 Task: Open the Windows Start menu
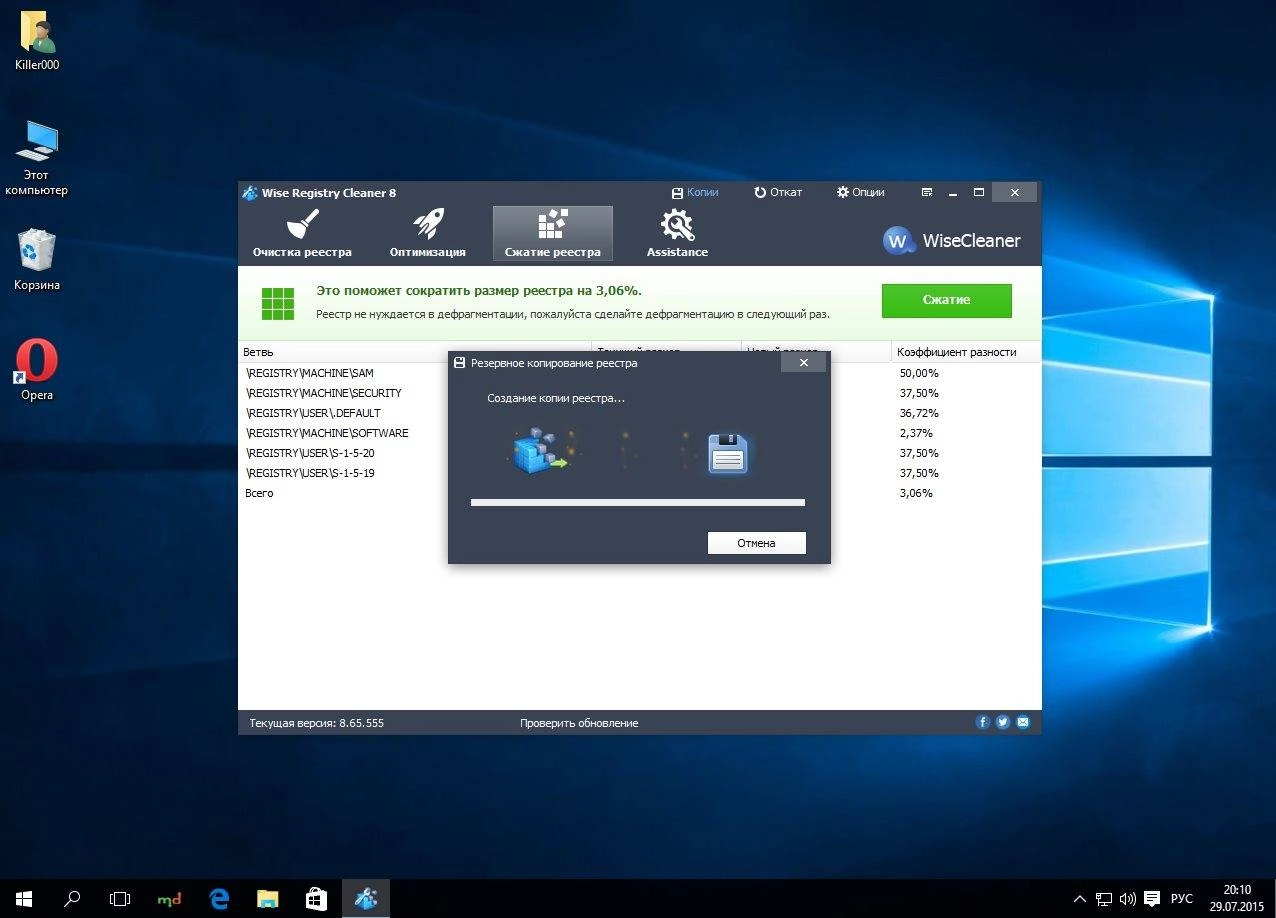tap(24, 899)
